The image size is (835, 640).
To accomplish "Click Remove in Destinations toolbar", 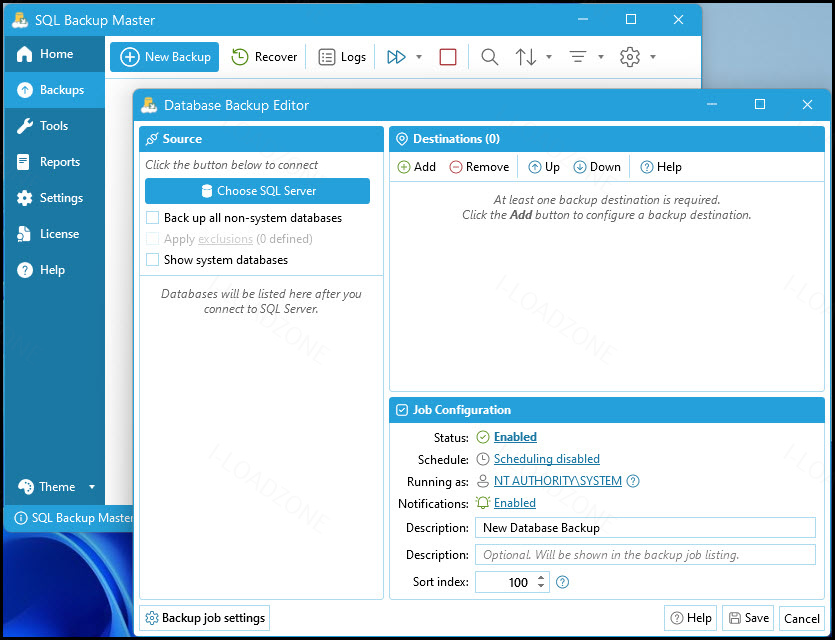I will pos(479,167).
